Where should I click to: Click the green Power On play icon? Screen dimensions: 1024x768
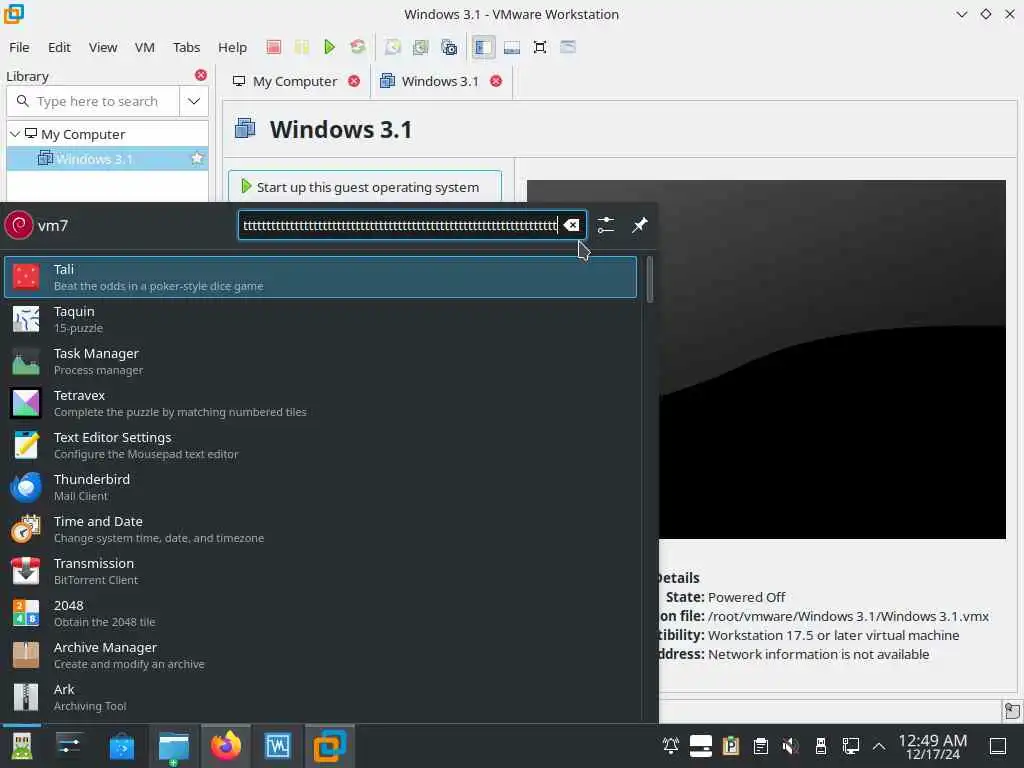point(329,47)
